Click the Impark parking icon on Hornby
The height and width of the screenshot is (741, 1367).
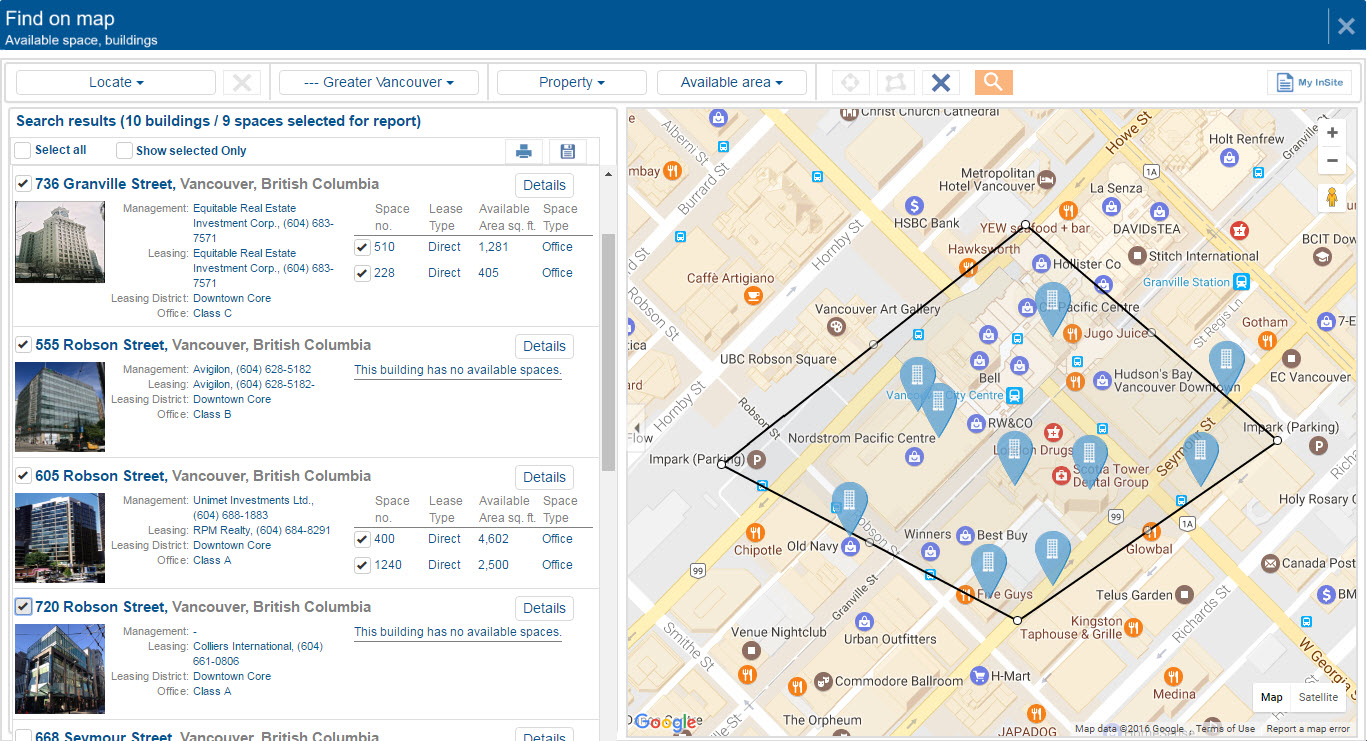tap(758, 460)
